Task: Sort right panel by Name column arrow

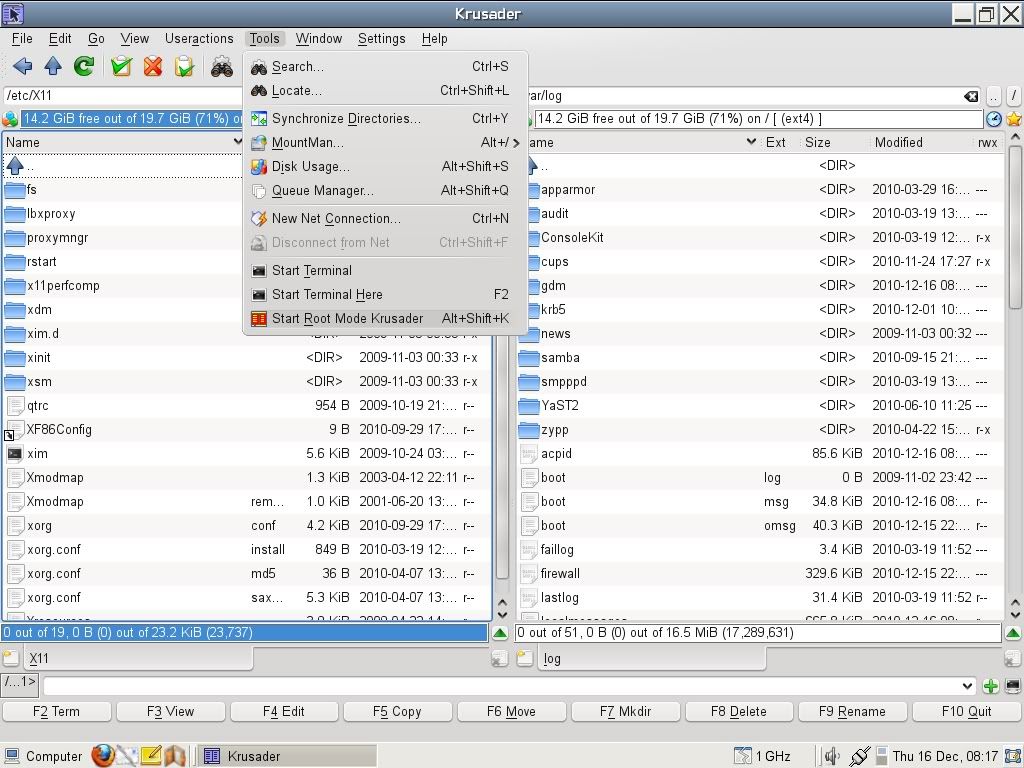Action: (x=751, y=142)
